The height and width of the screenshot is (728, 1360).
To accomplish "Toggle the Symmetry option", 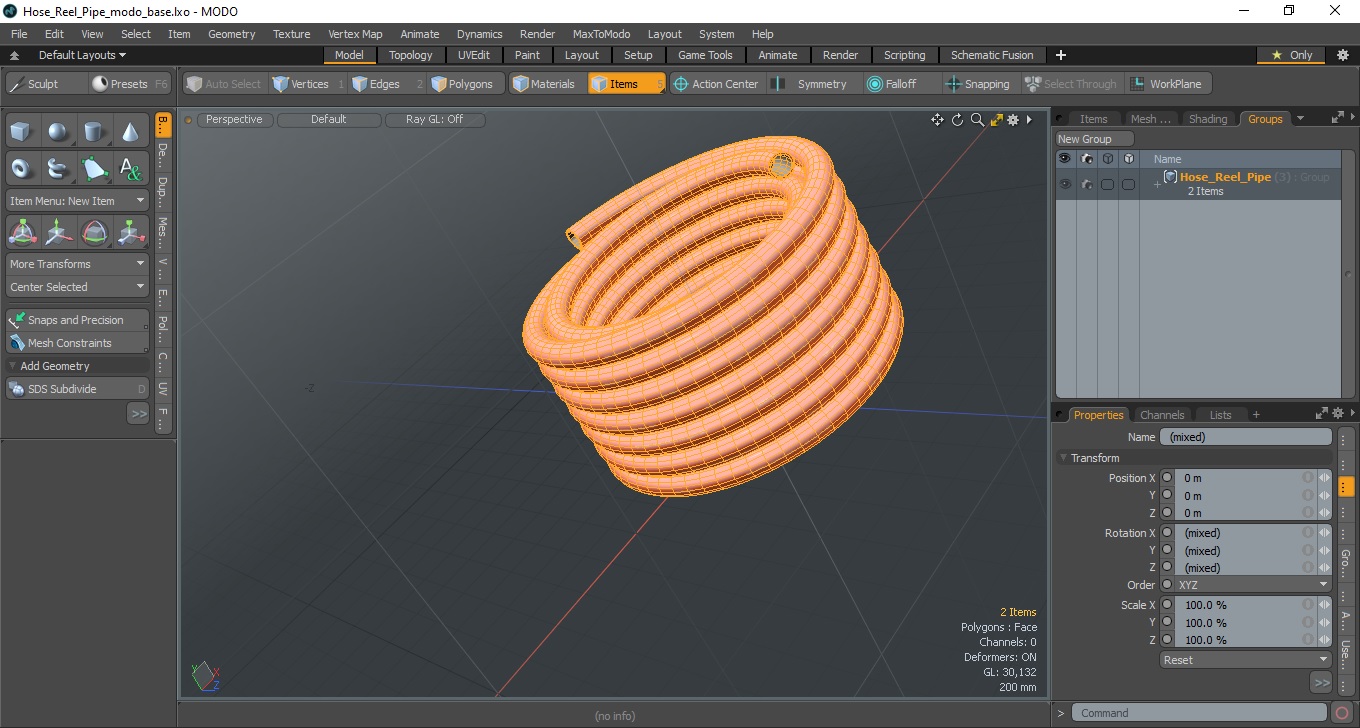I will 810,84.
